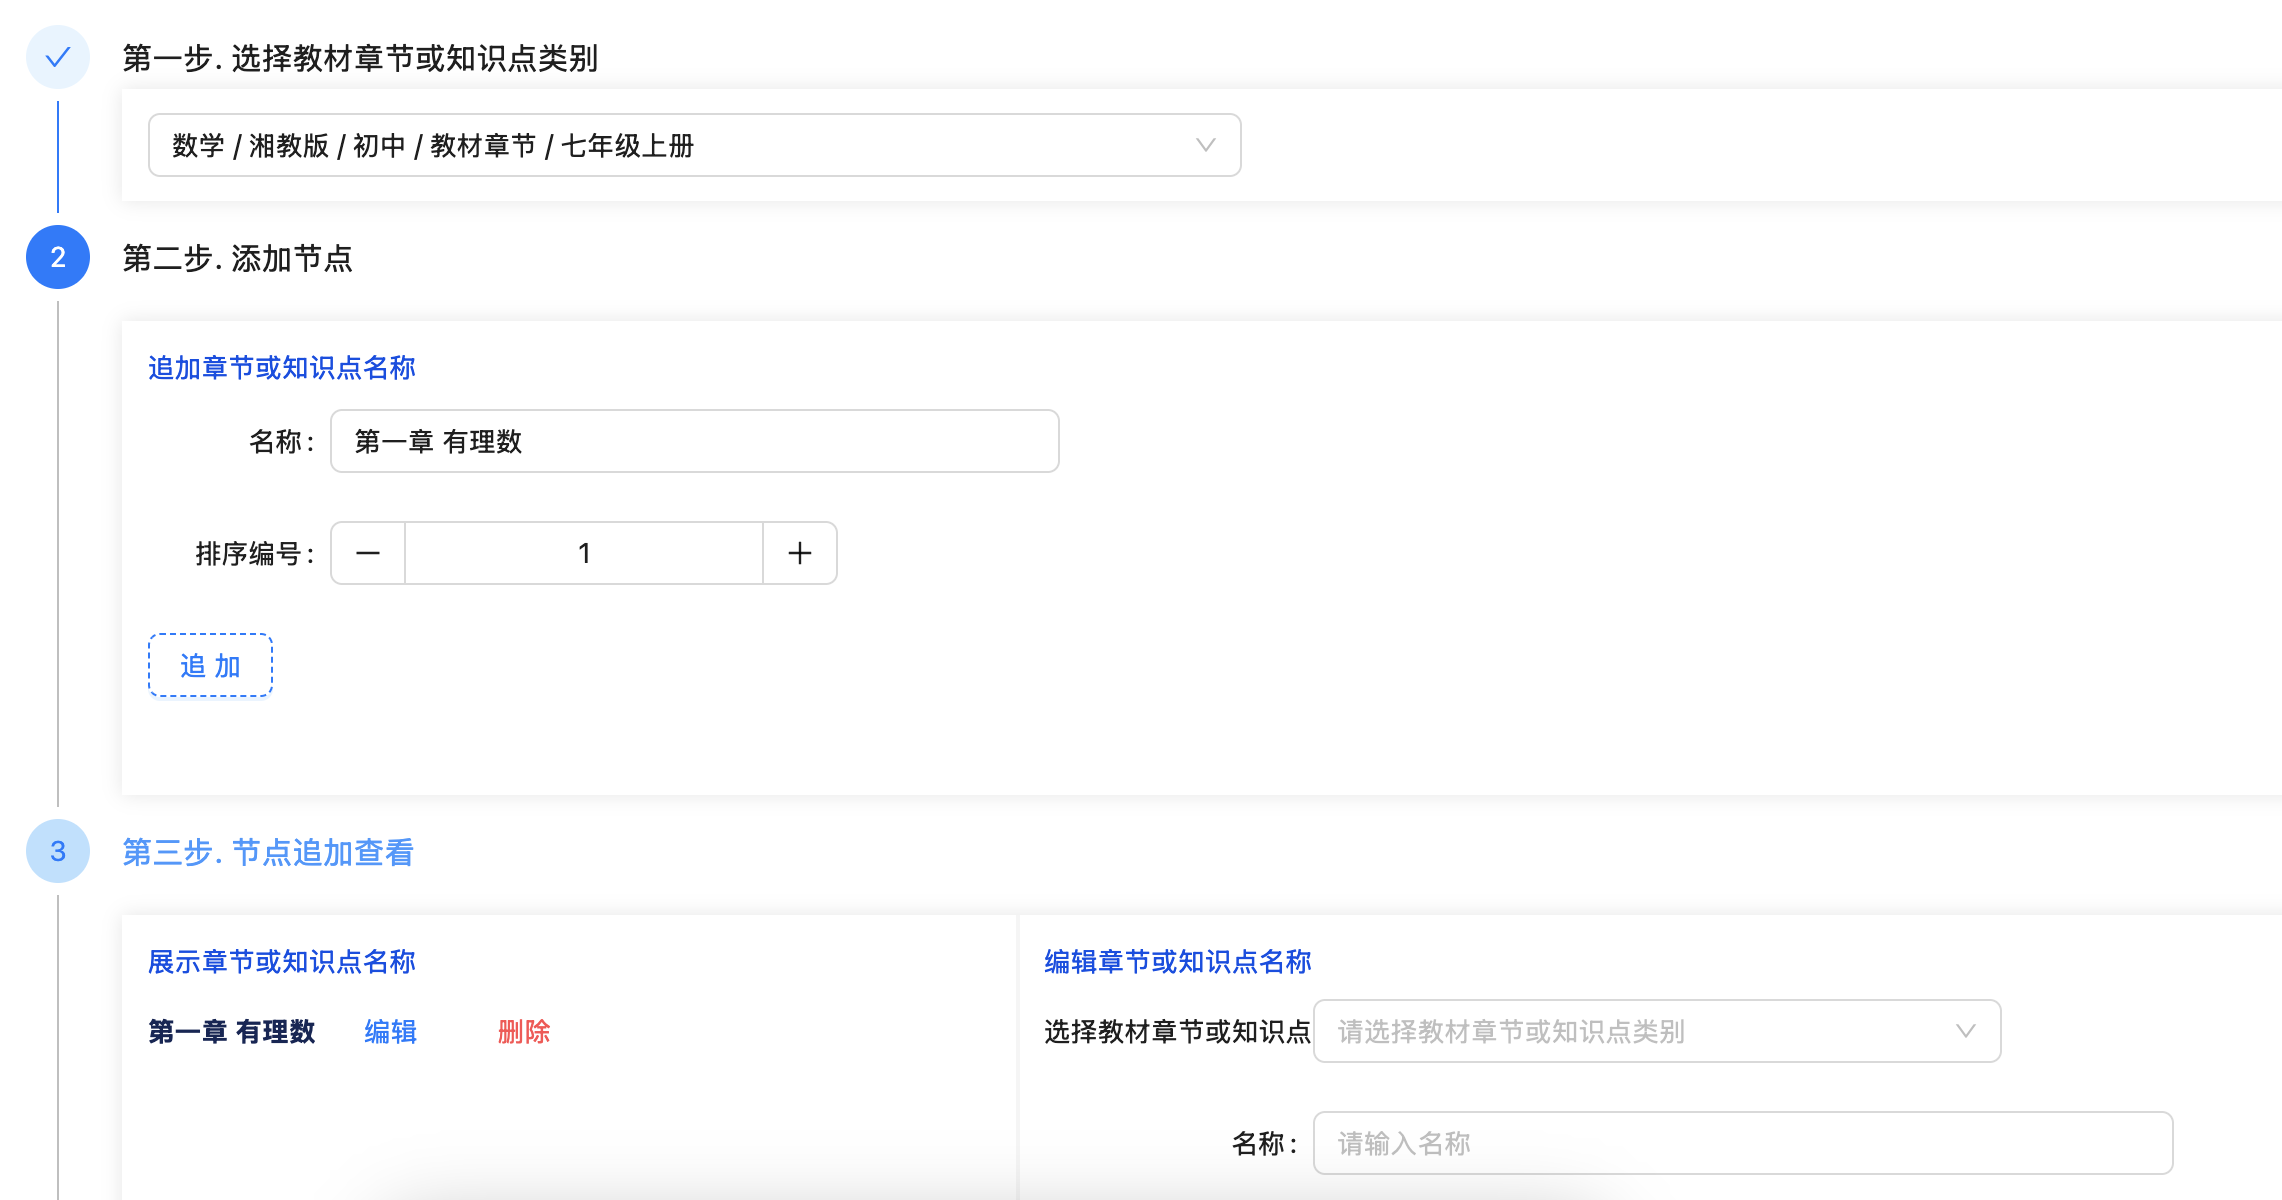This screenshot has height=1200, width=2282.
Task: Click the 请输入名称 input field
Action: [x=1742, y=1143]
